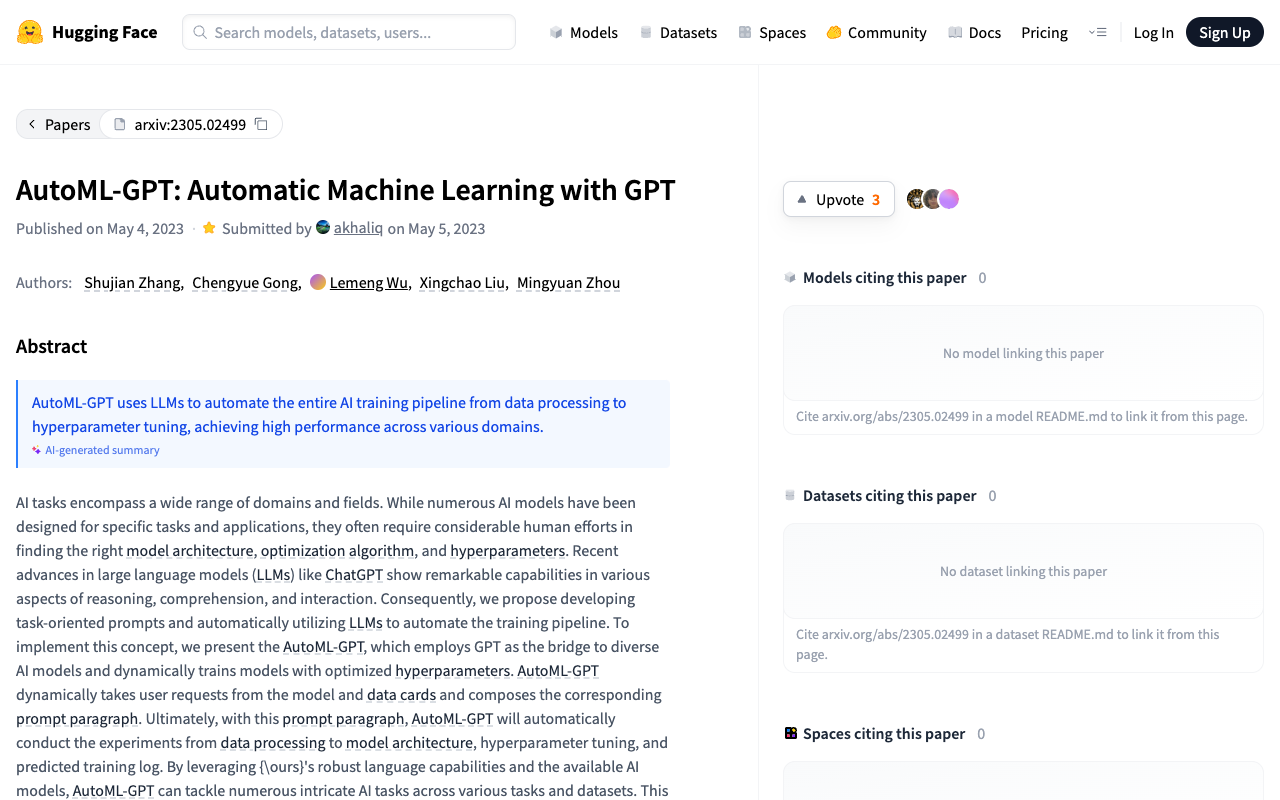The height and width of the screenshot is (800, 1280).
Task: Open the Pricing menu item
Action: pyautogui.click(x=1044, y=32)
